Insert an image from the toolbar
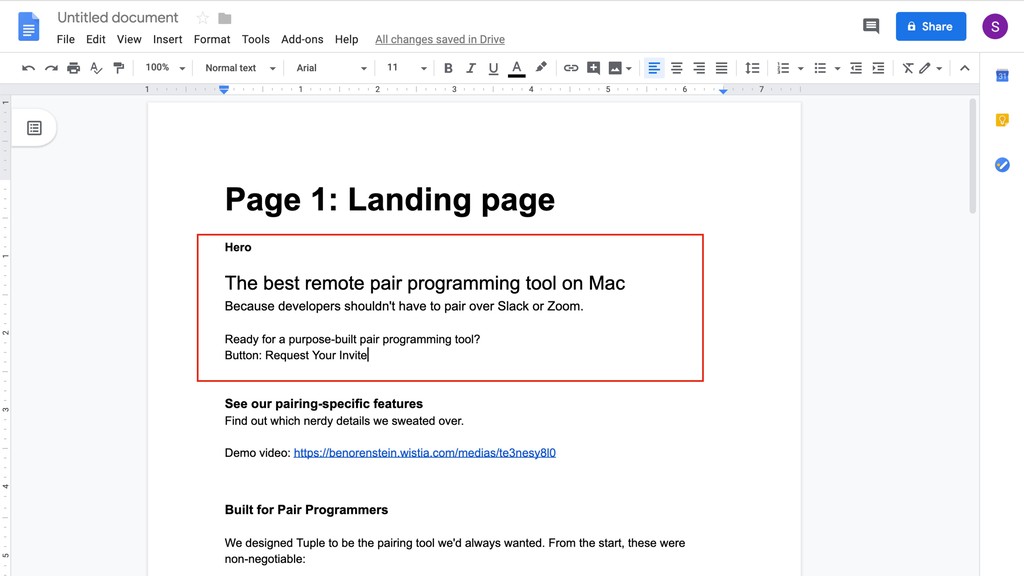Screen dimensions: 1024x576 click(615, 68)
